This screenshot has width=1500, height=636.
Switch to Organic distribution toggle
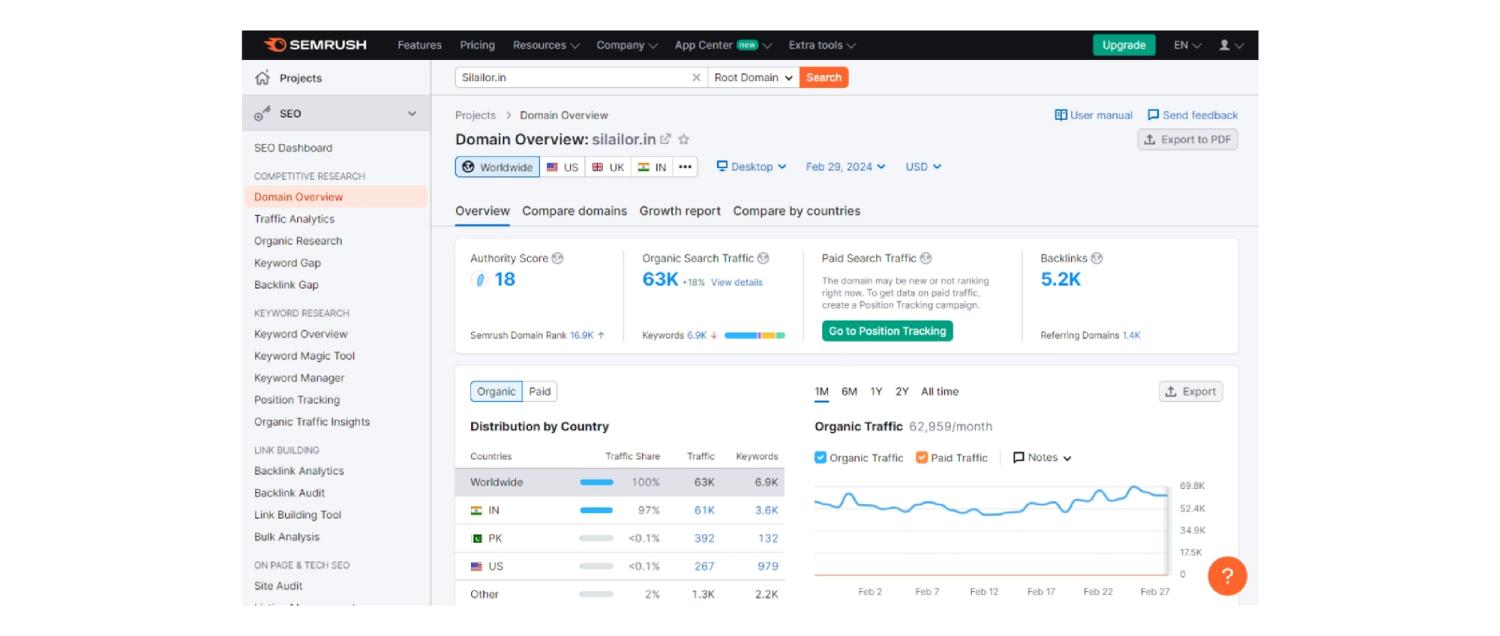pyautogui.click(x=497, y=392)
